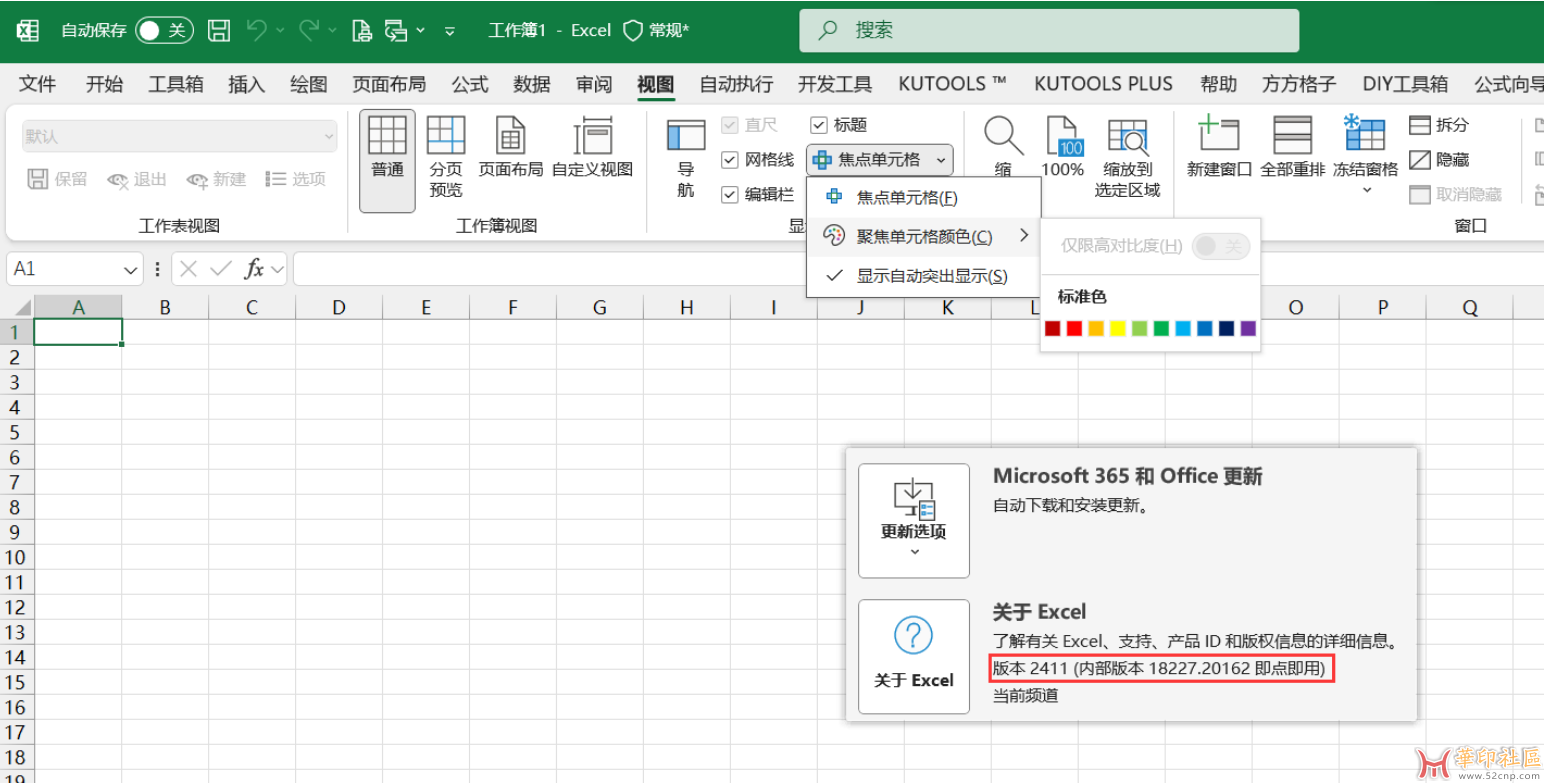Open the dropdown arrow next to Undo
This screenshot has height=783, width=1544.
pos(279,31)
